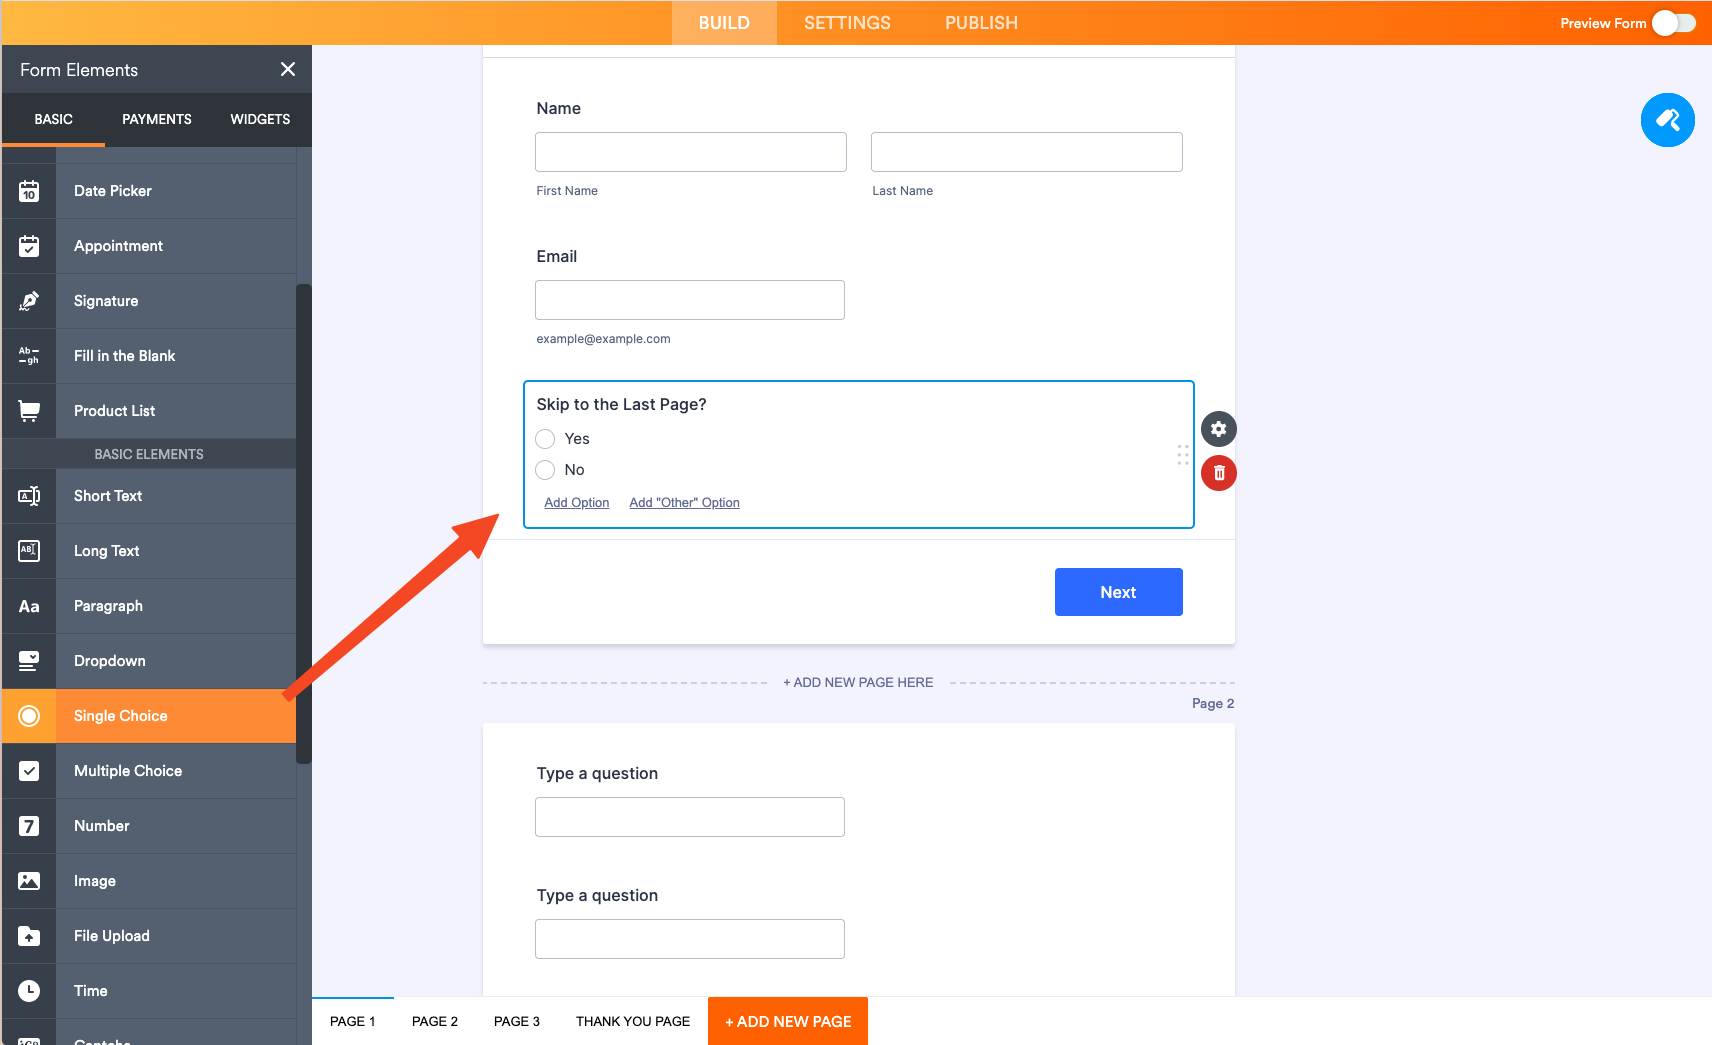Click the Signature pen icon
The width and height of the screenshot is (1712, 1045).
point(29,301)
